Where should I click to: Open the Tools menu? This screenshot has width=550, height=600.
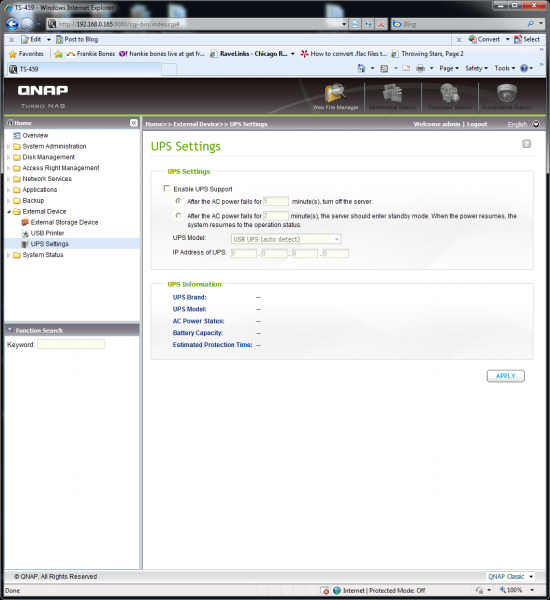[504, 68]
